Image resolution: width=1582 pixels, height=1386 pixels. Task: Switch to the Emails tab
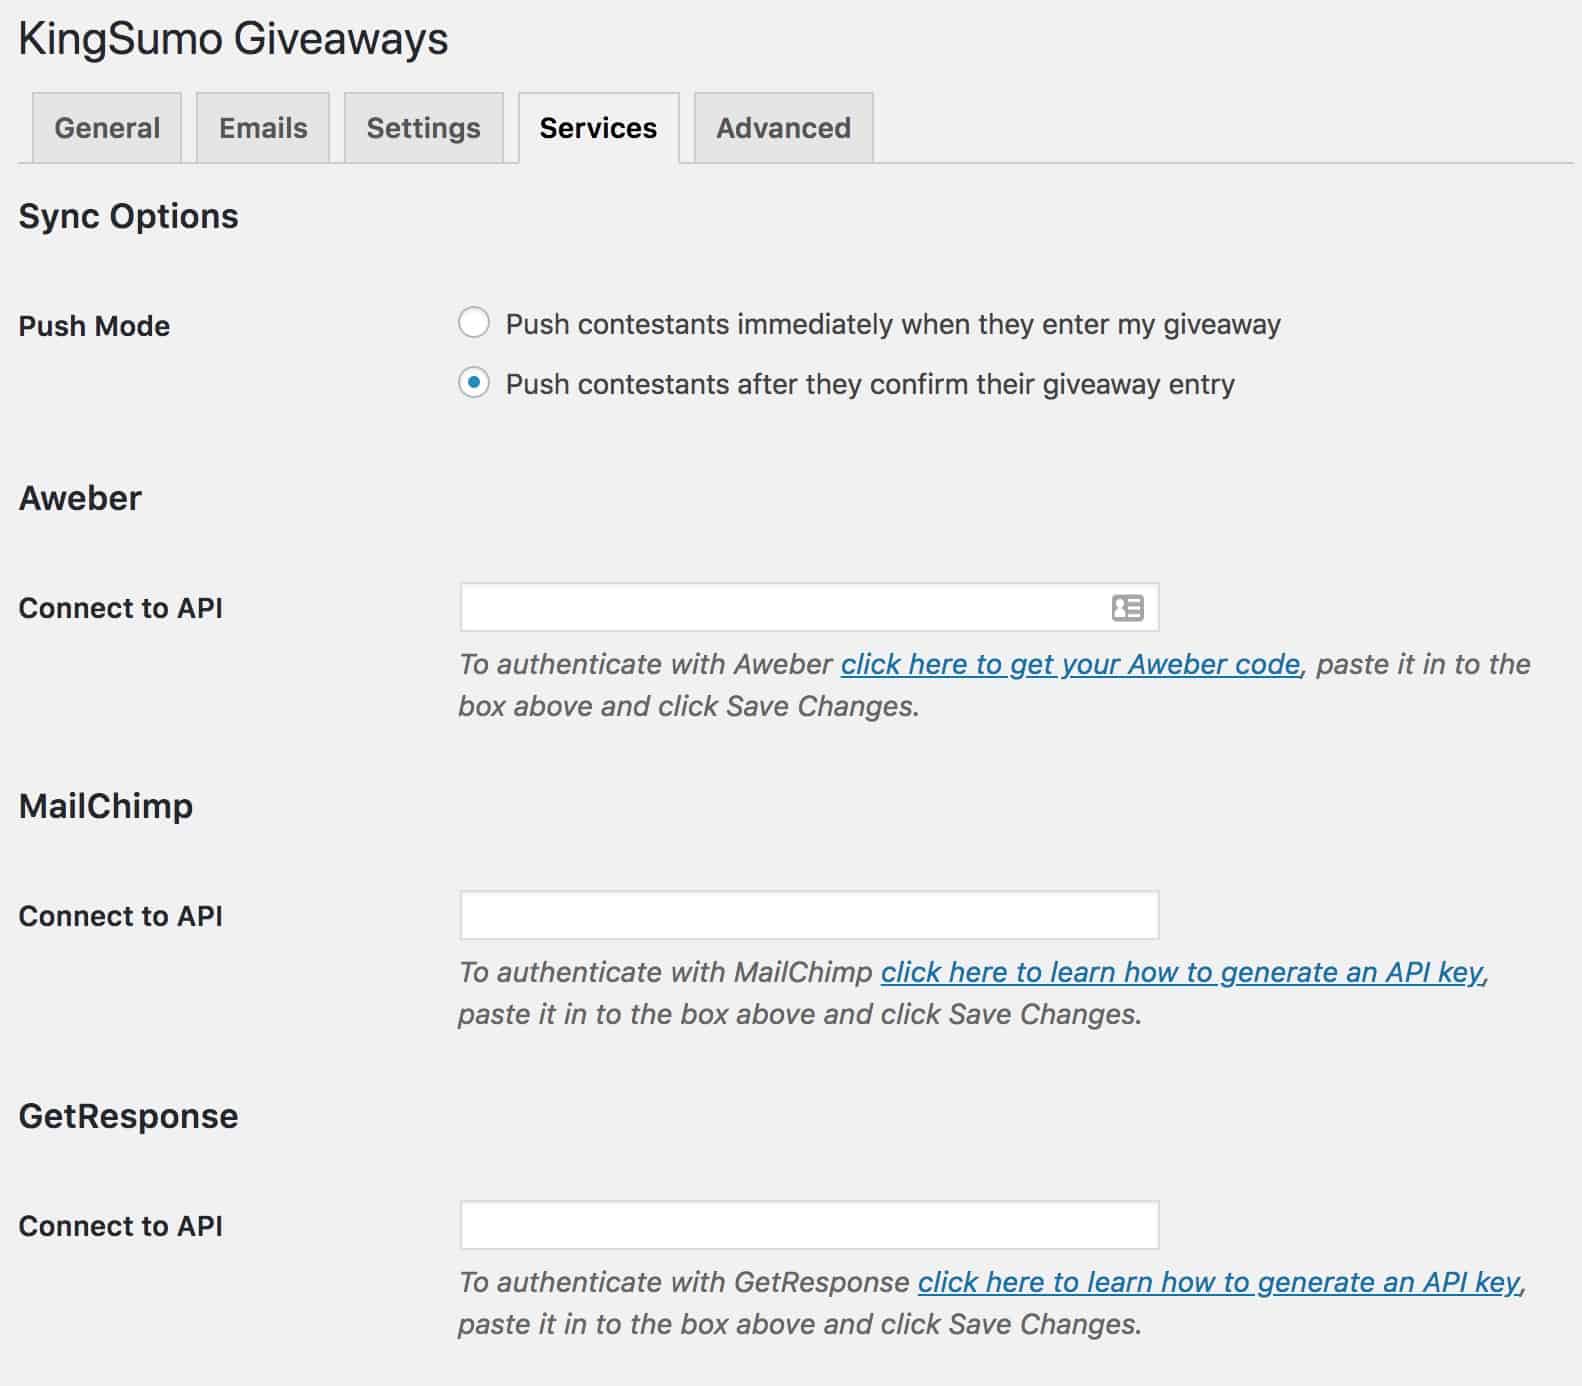[x=263, y=127]
